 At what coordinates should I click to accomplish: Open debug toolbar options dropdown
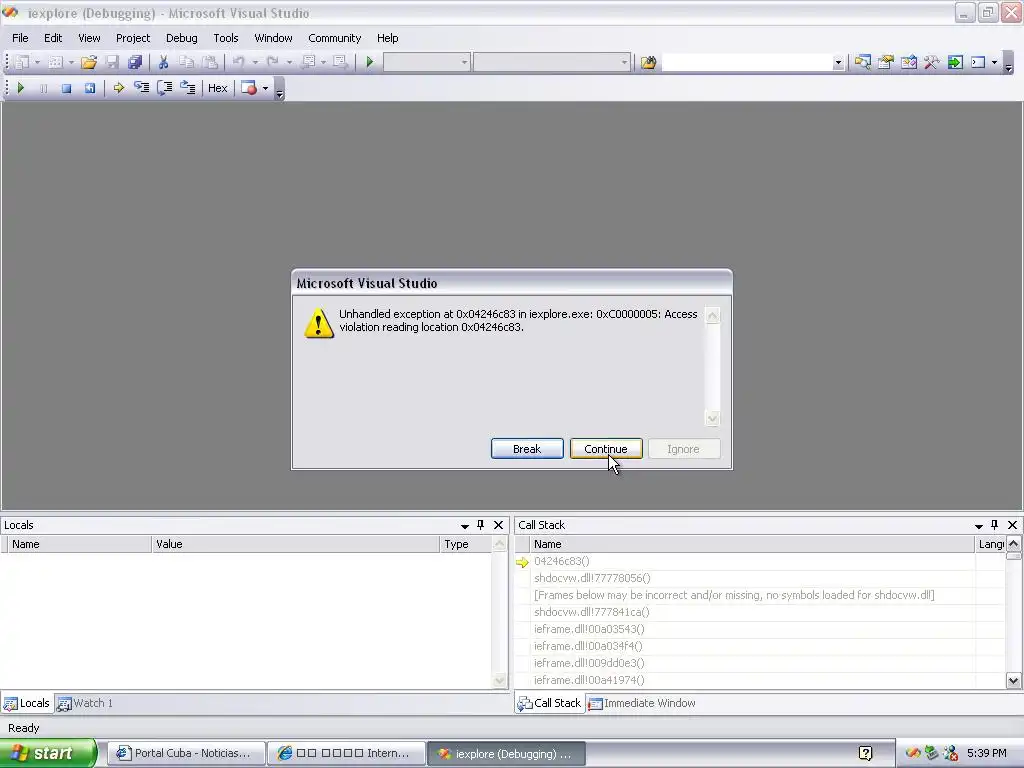pyautogui.click(x=280, y=91)
